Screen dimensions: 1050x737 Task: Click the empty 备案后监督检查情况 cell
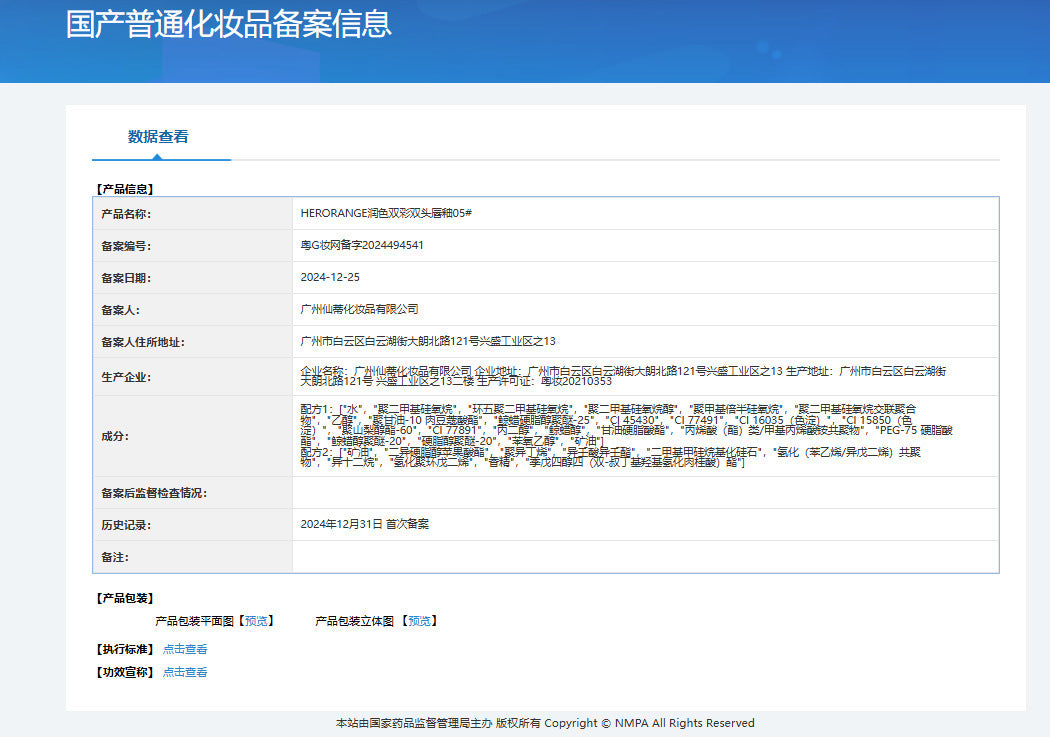(645, 492)
